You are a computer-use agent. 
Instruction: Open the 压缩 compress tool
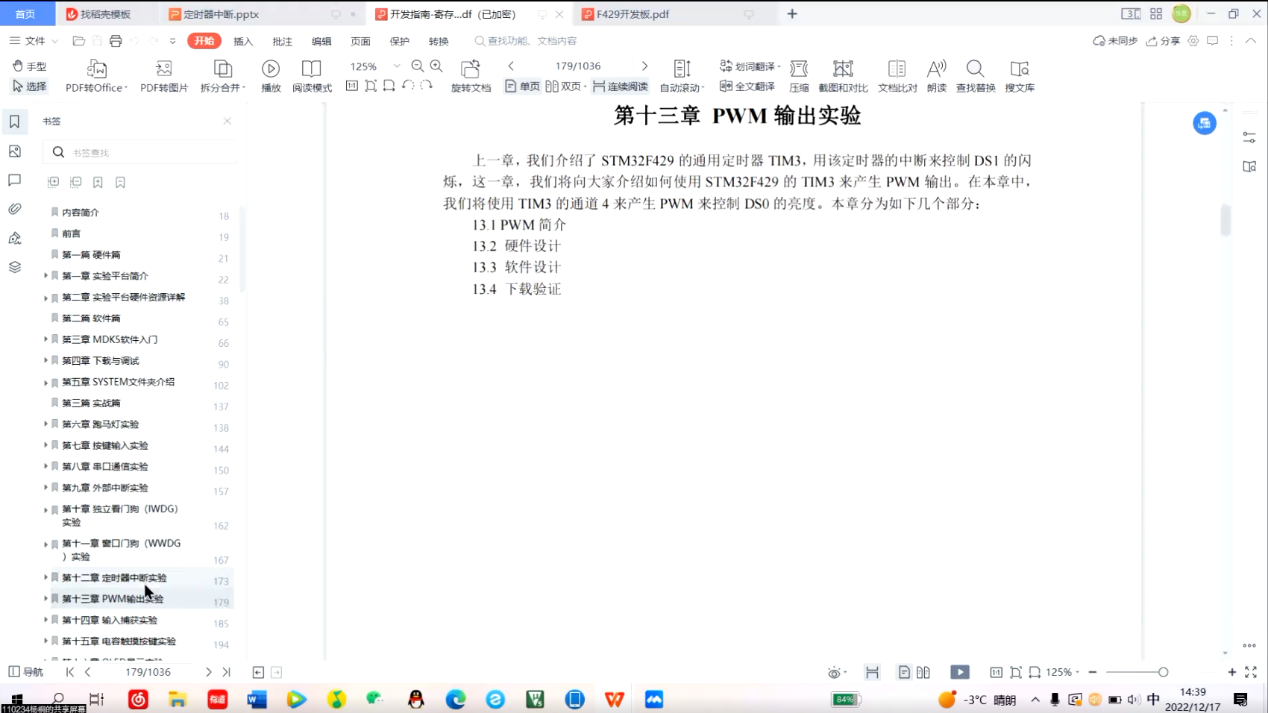[799, 69]
